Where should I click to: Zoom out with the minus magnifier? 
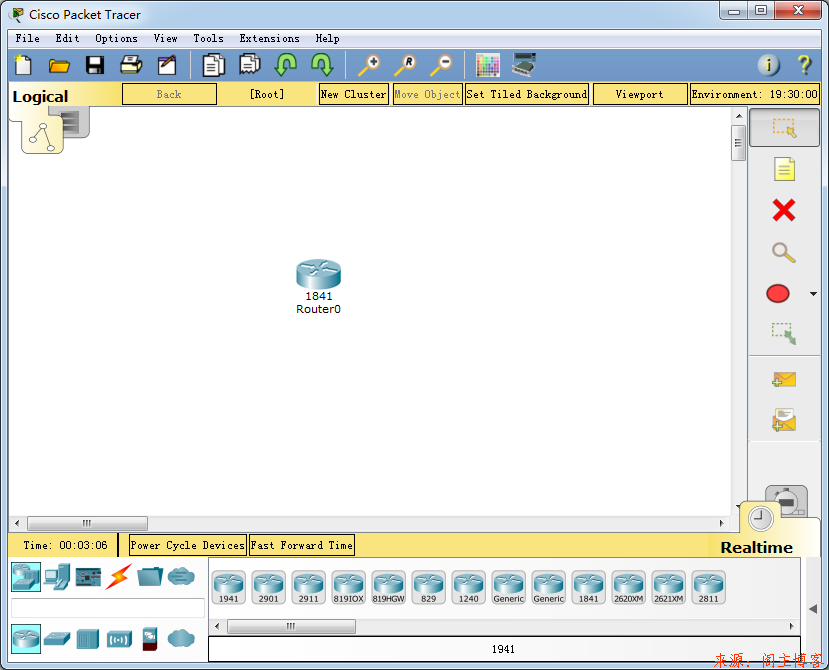point(441,65)
